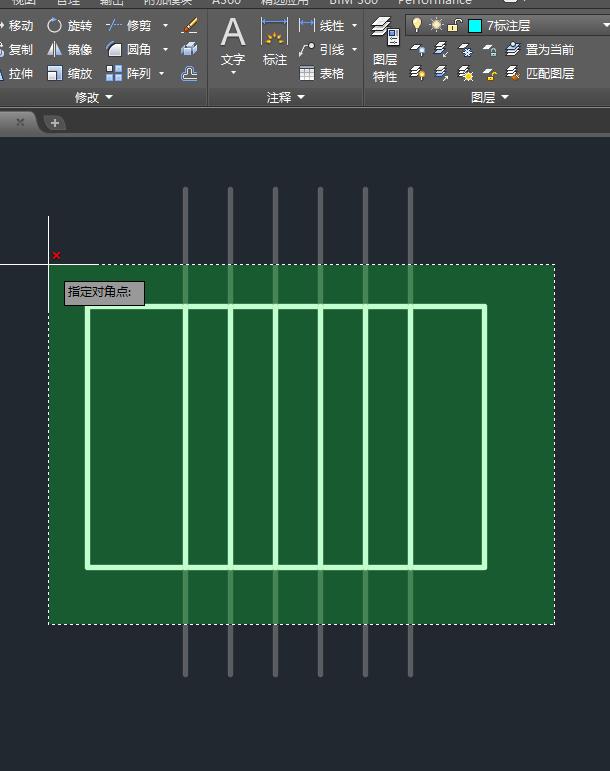Click the Isolate layer icon (second, upper row)
Image resolution: width=610 pixels, height=771 pixels.
point(441,49)
